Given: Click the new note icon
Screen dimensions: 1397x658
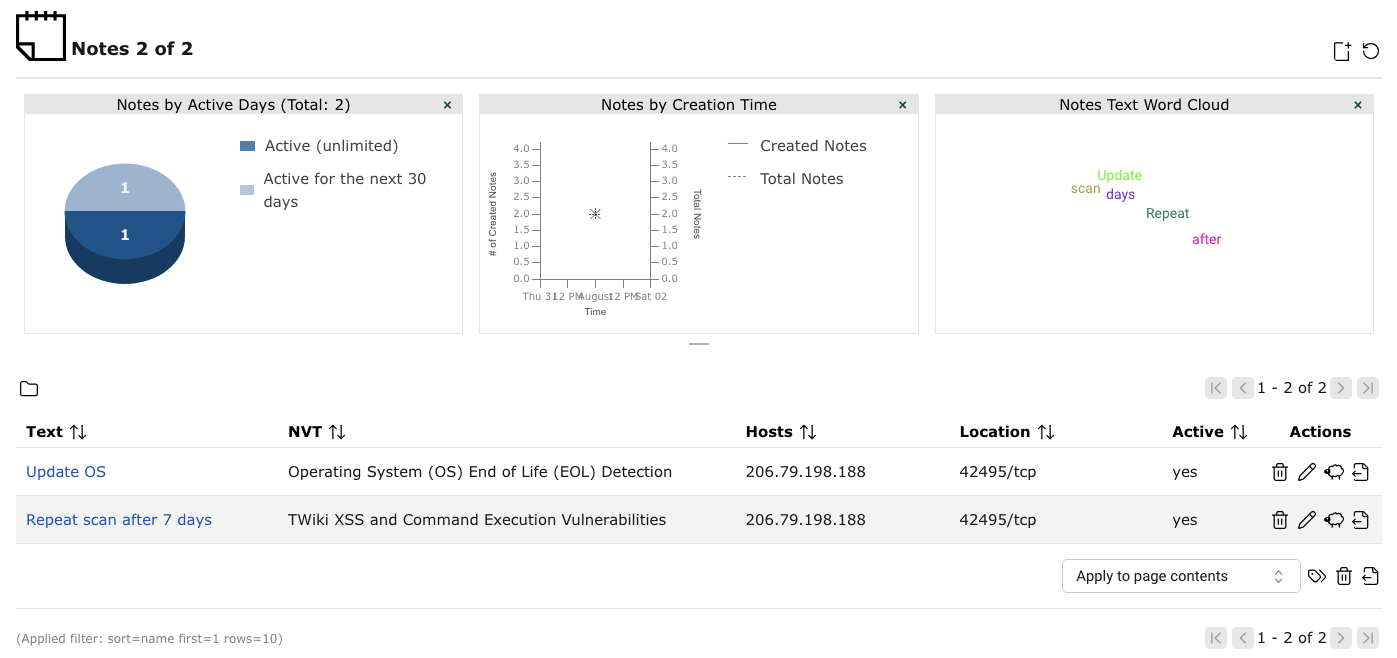Looking at the screenshot, I should (1342, 52).
